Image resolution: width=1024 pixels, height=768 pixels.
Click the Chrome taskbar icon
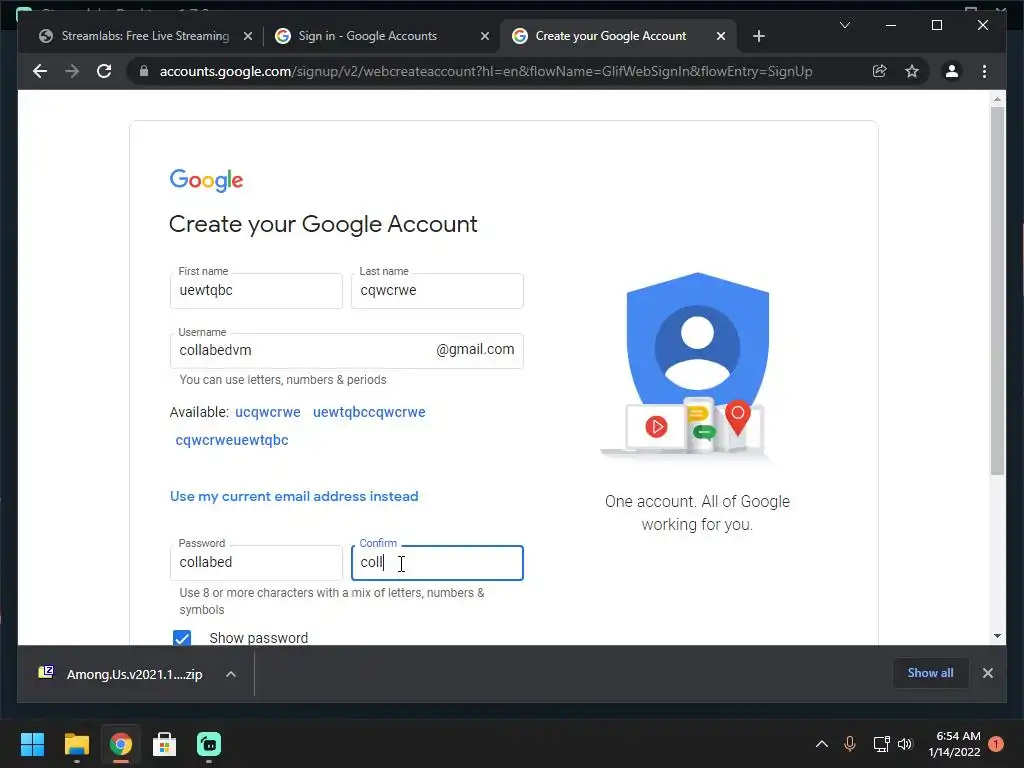pos(121,744)
